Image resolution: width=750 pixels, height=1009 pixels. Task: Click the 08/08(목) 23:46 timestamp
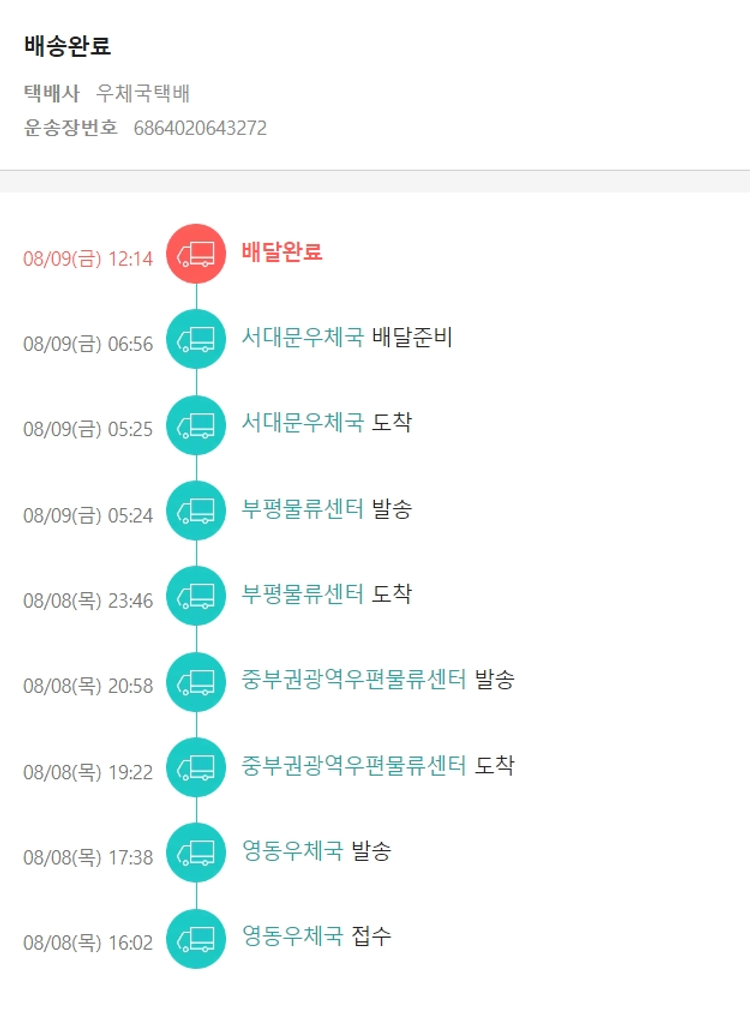(88, 601)
